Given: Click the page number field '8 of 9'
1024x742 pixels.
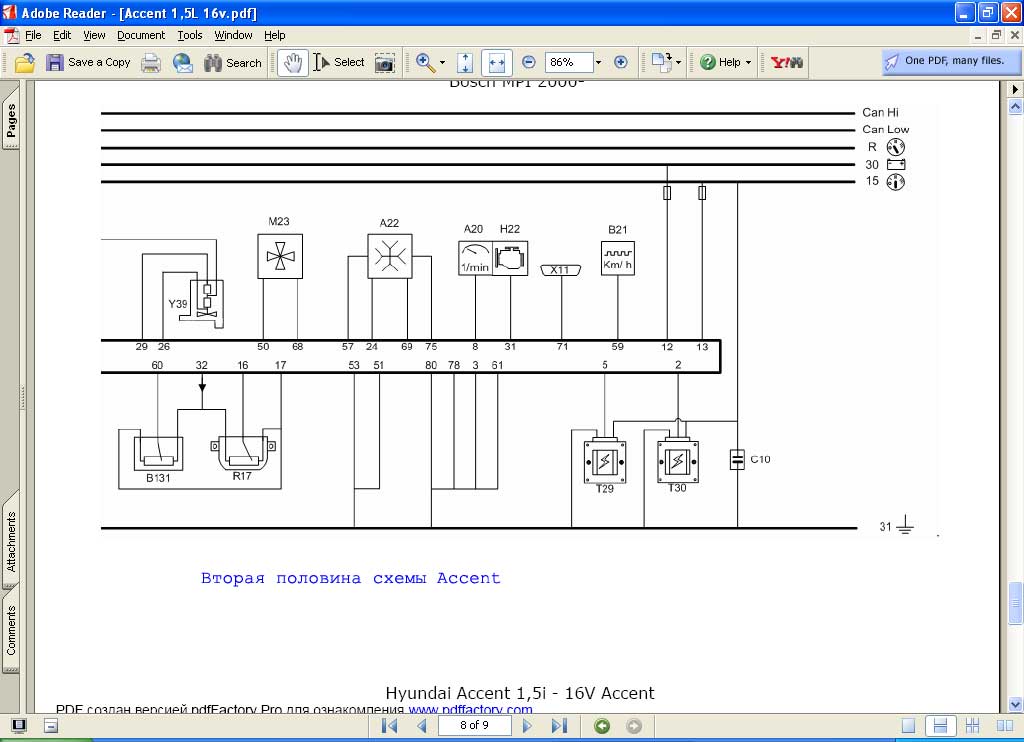Looking at the screenshot, I should pos(474,726).
